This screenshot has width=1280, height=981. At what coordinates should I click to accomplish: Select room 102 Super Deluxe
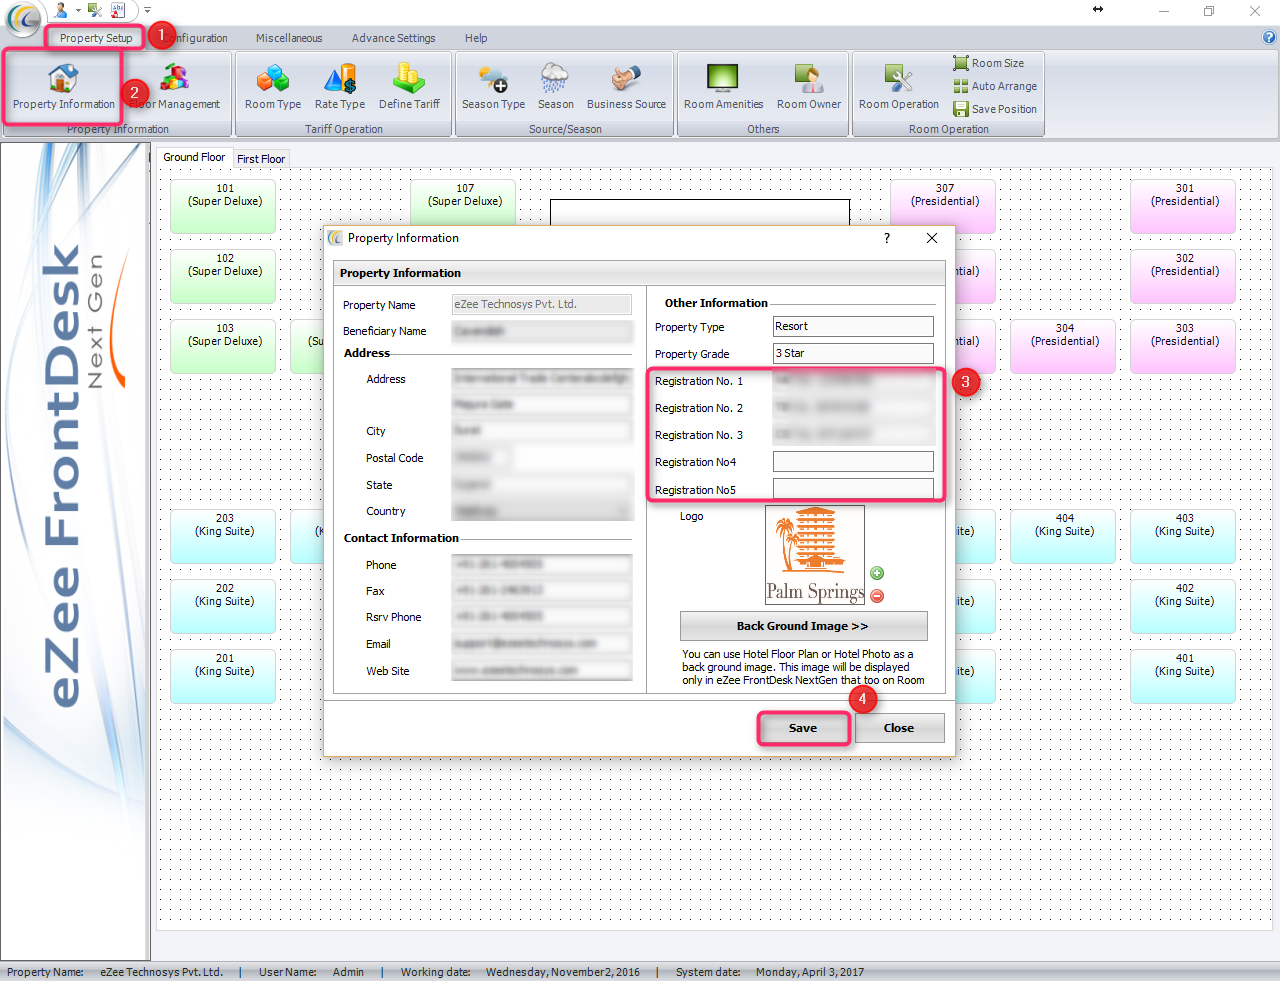(223, 276)
